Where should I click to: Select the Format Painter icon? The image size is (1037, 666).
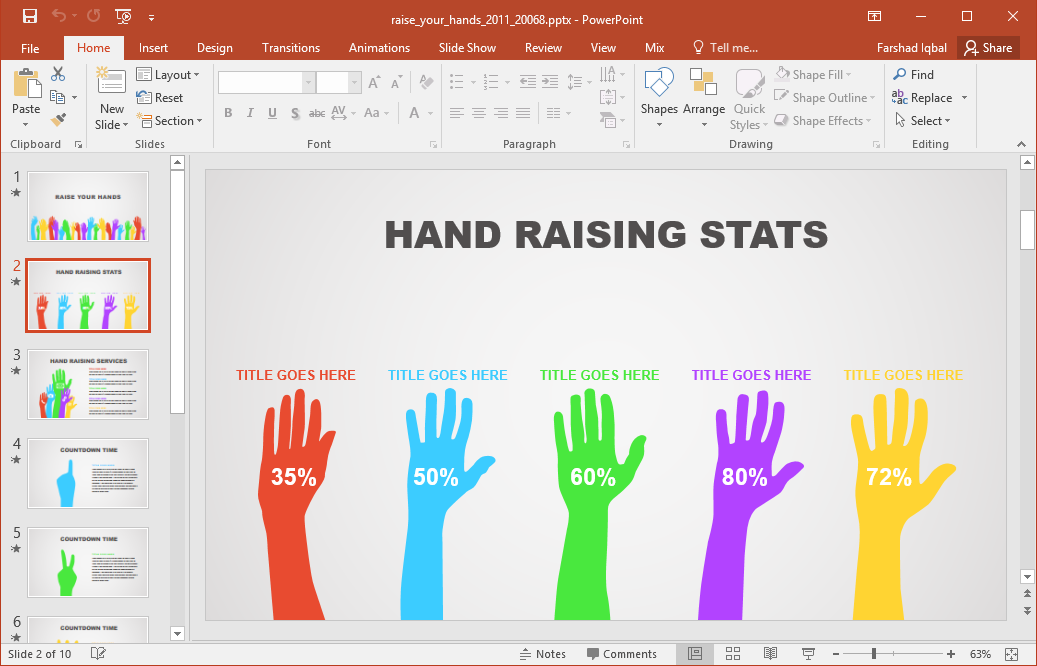coord(60,120)
